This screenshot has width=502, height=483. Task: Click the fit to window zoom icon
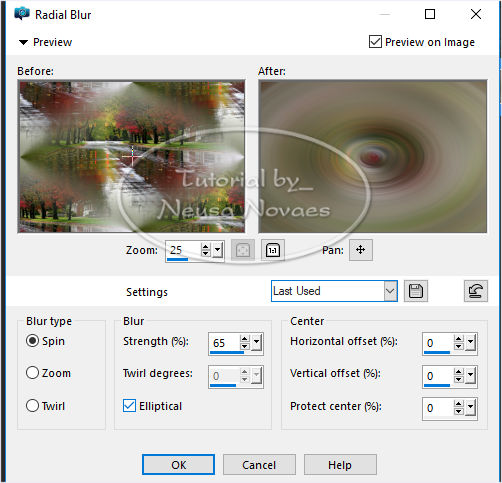click(243, 250)
